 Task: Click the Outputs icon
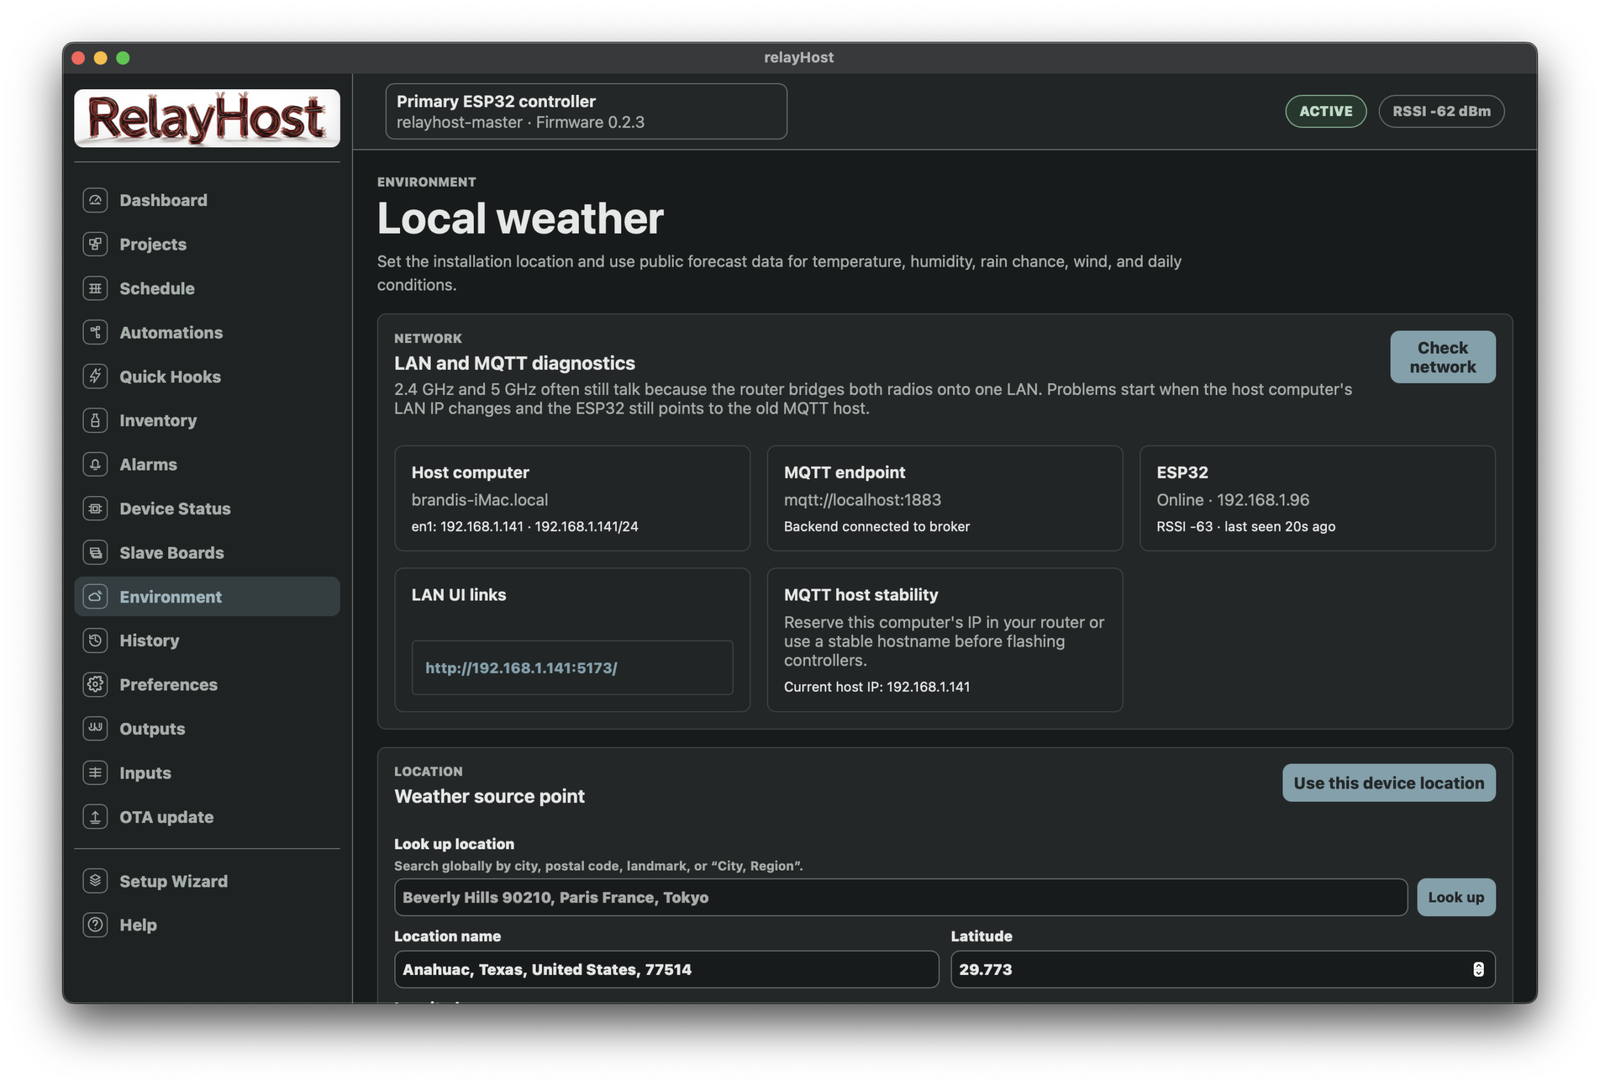tap(95, 728)
